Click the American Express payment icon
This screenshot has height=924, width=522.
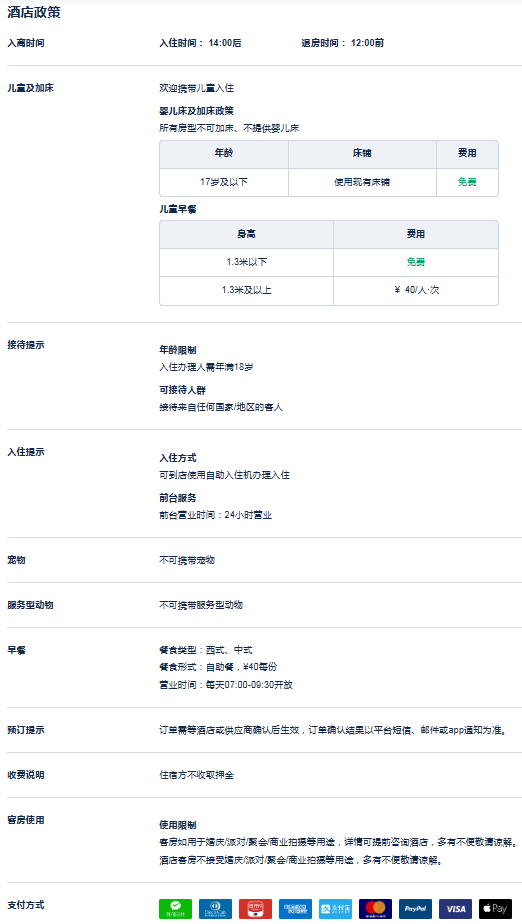295,909
